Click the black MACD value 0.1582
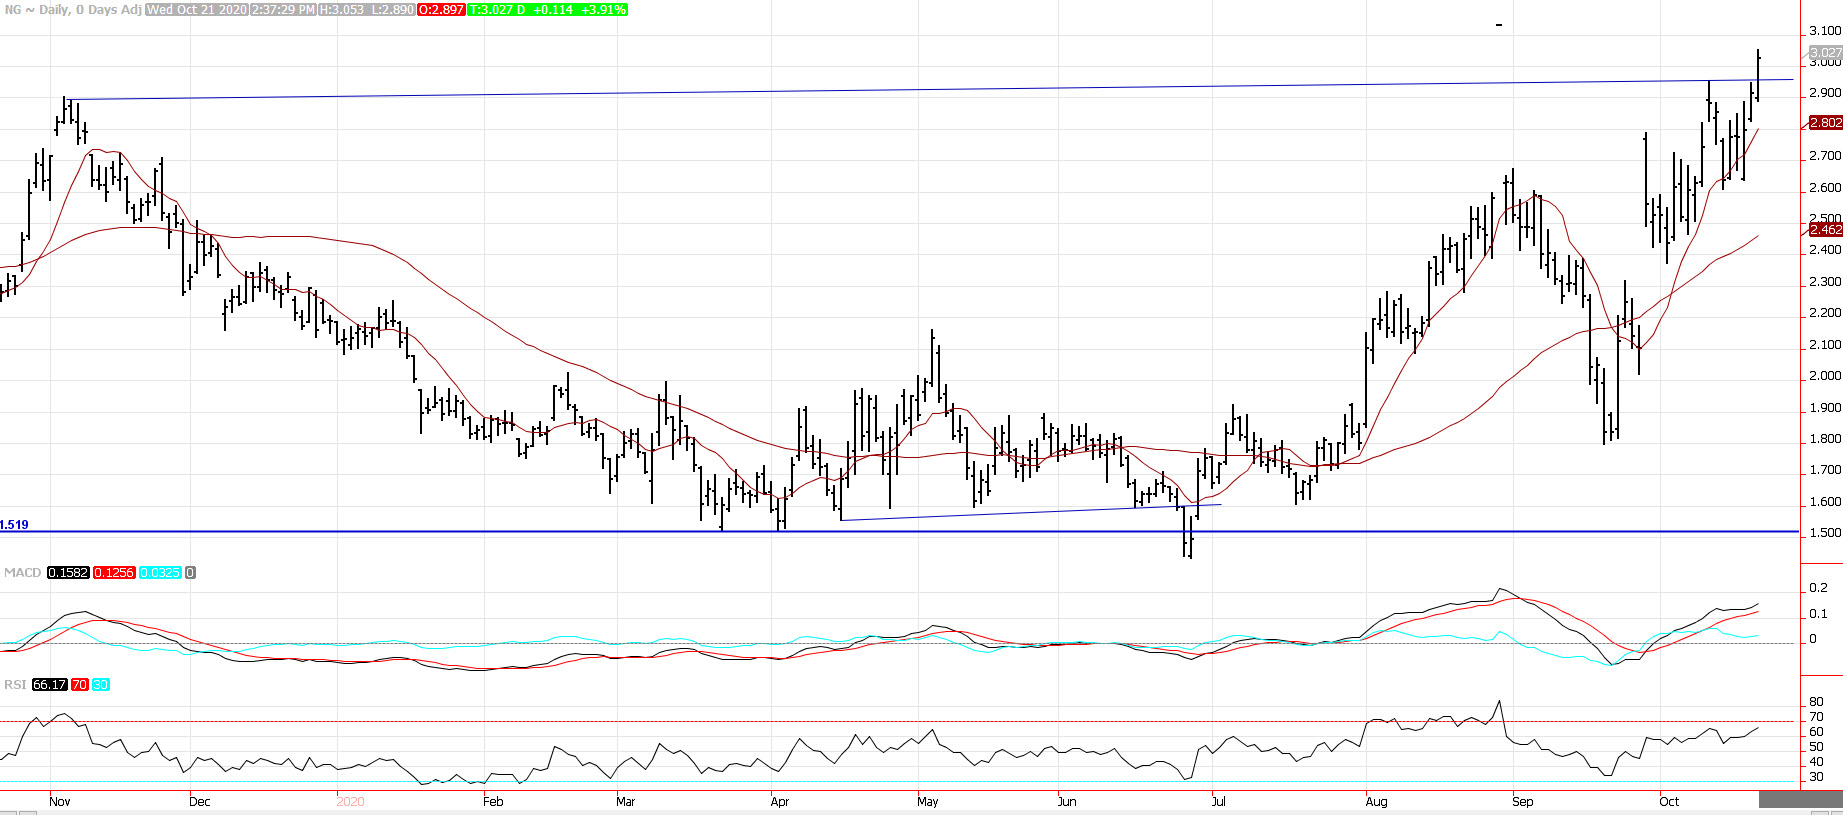Image resolution: width=1843 pixels, height=815 pixels. coord(68,572)
